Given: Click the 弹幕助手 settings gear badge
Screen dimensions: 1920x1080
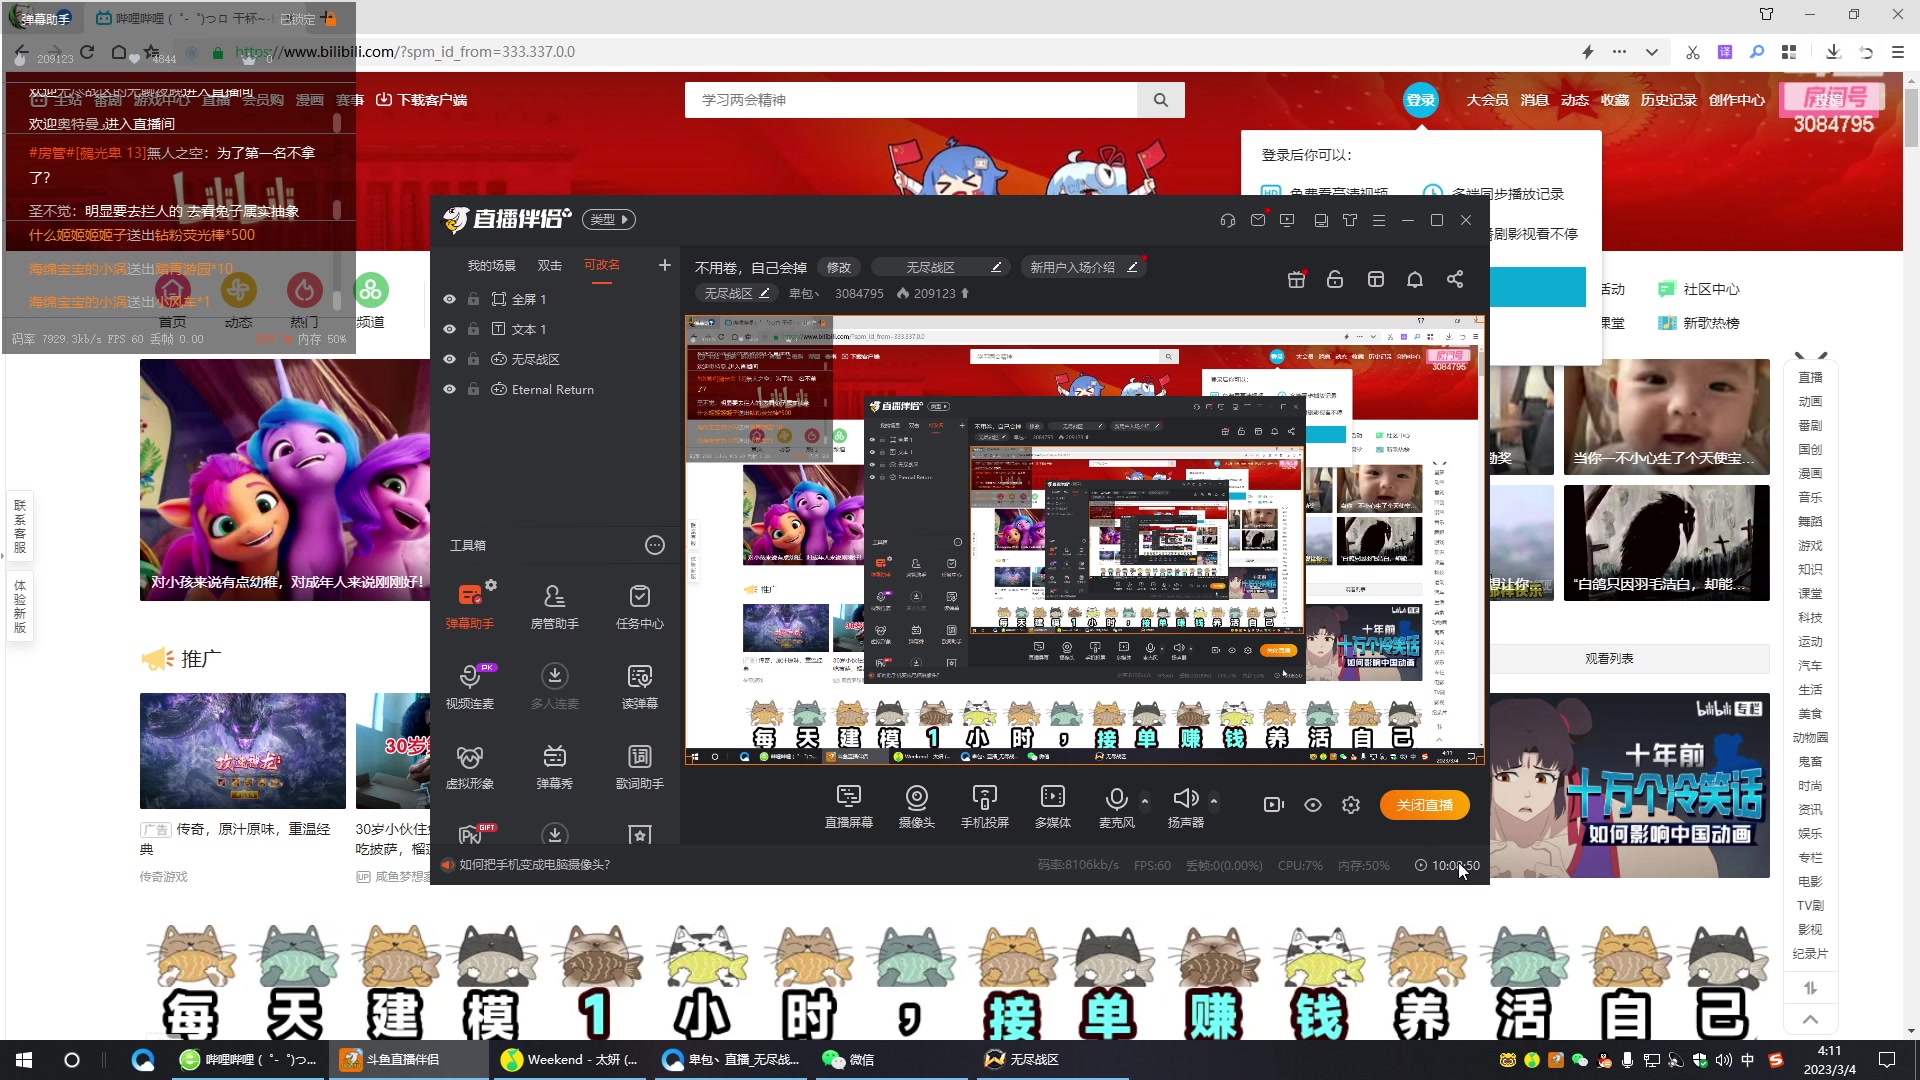Looking at the screenshot, I should pos(491,585).
